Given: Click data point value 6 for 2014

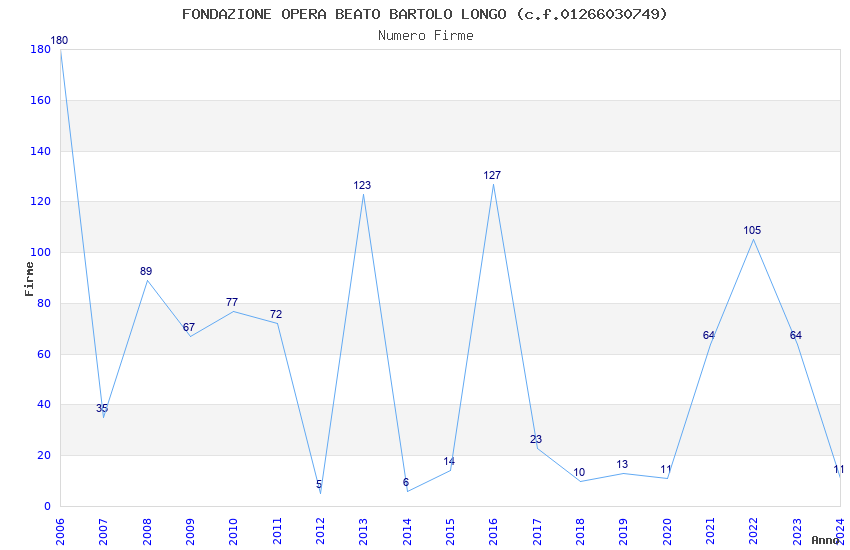Looking at the screenshot, I should pos(405,482).
